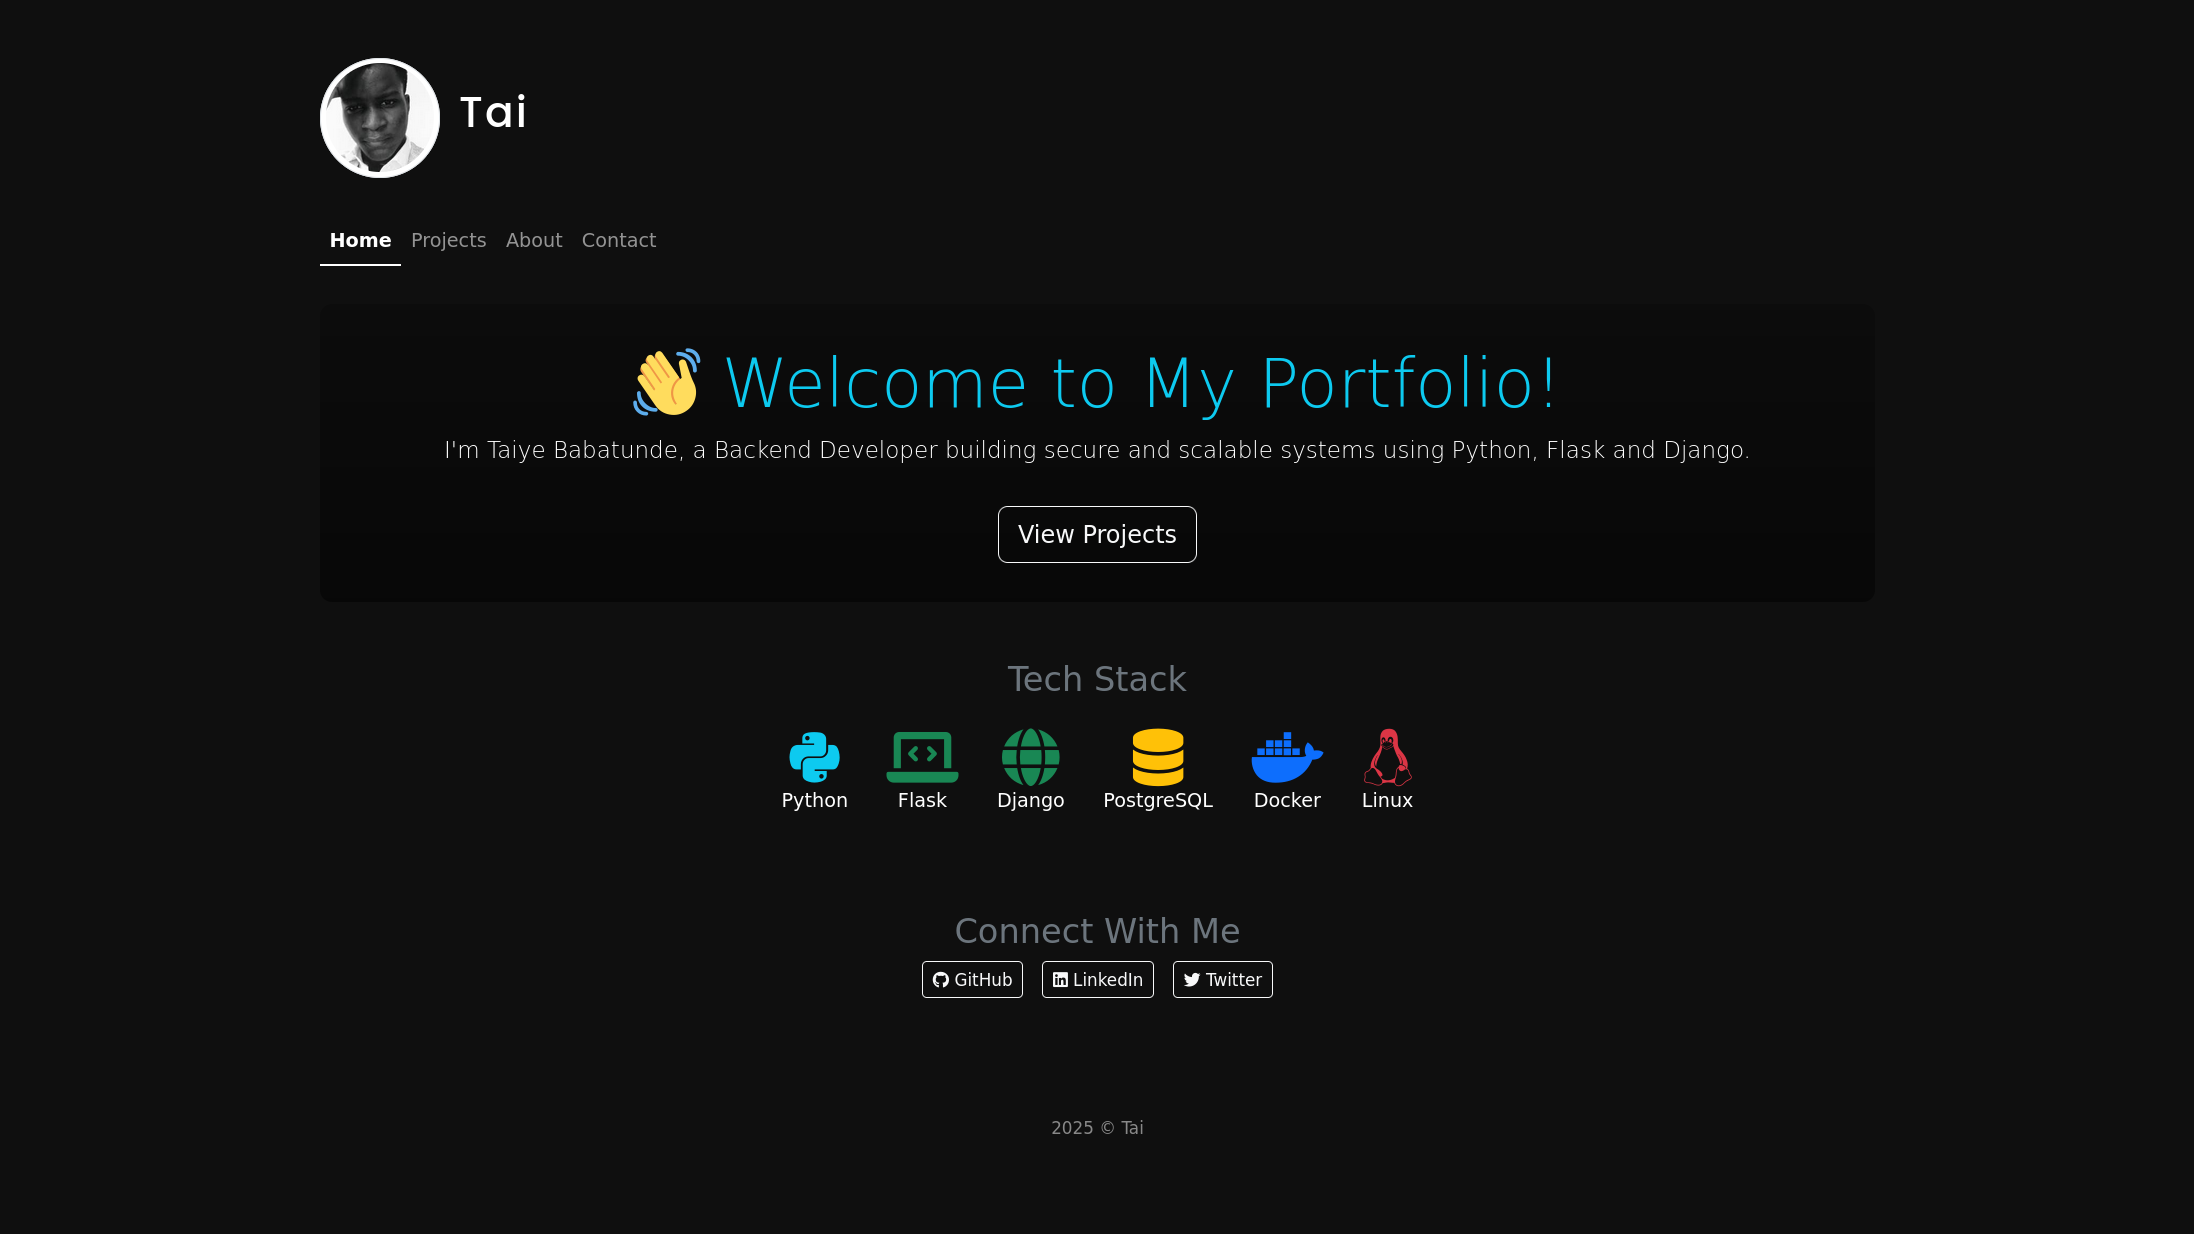Click the GitHub icon in Connect With Me
Viewport: 2194px width, 1234px height.
(x=940, y=980)
